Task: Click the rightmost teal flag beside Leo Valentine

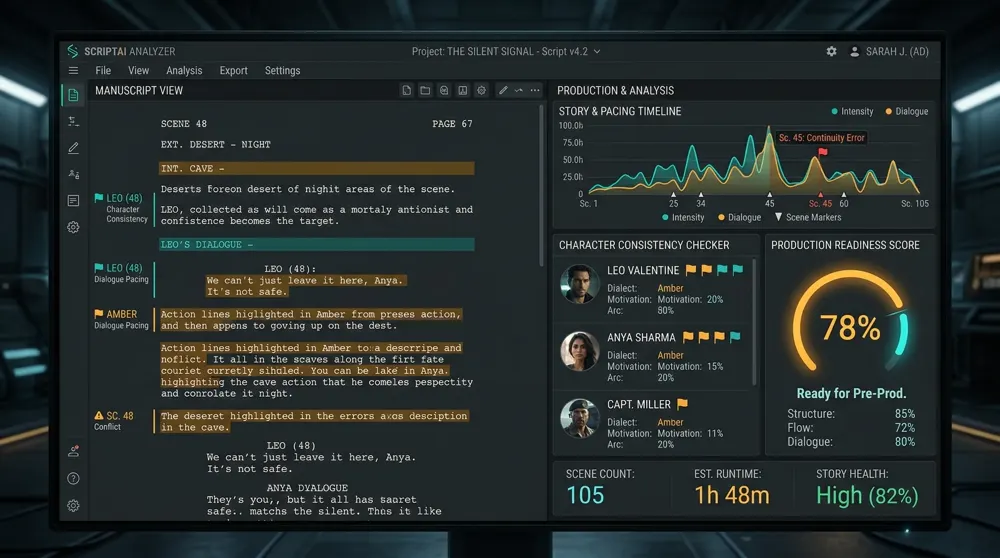Action: 738,270
